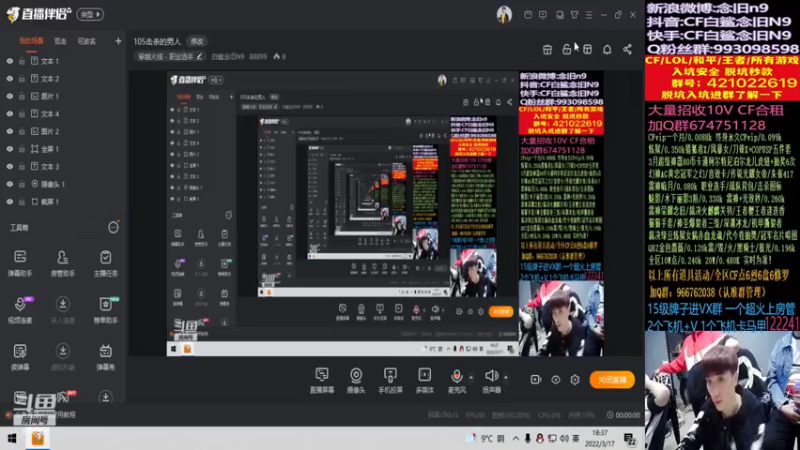Expand the speaker options arrow
Image resolution: width=800 pixels, height=450 pixels.
pyautogui.click(x=506, y=378)
